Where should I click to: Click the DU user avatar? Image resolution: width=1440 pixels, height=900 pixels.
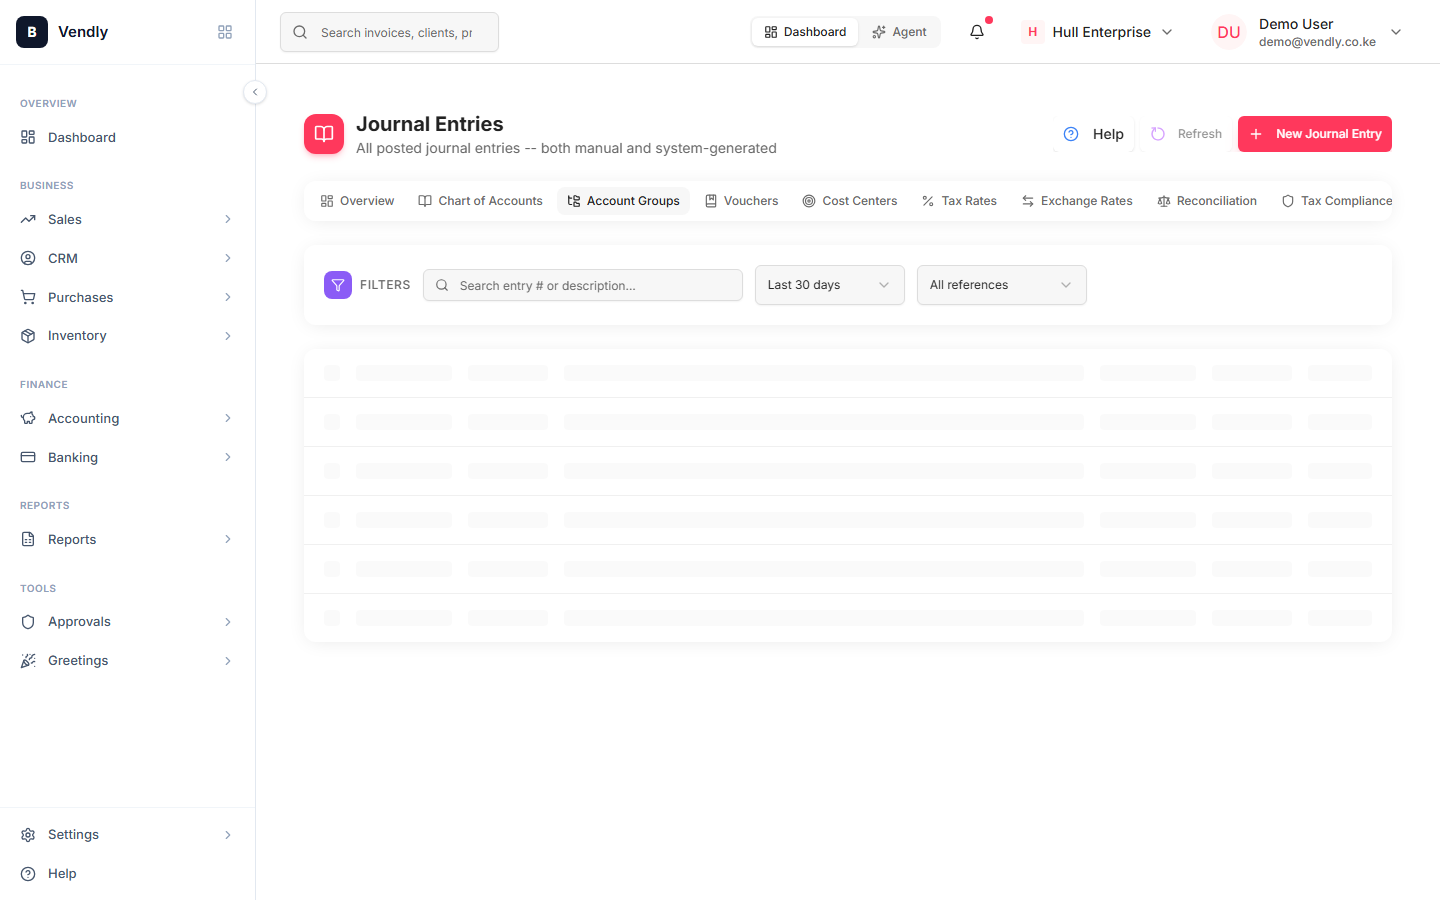pos(1229,32)
